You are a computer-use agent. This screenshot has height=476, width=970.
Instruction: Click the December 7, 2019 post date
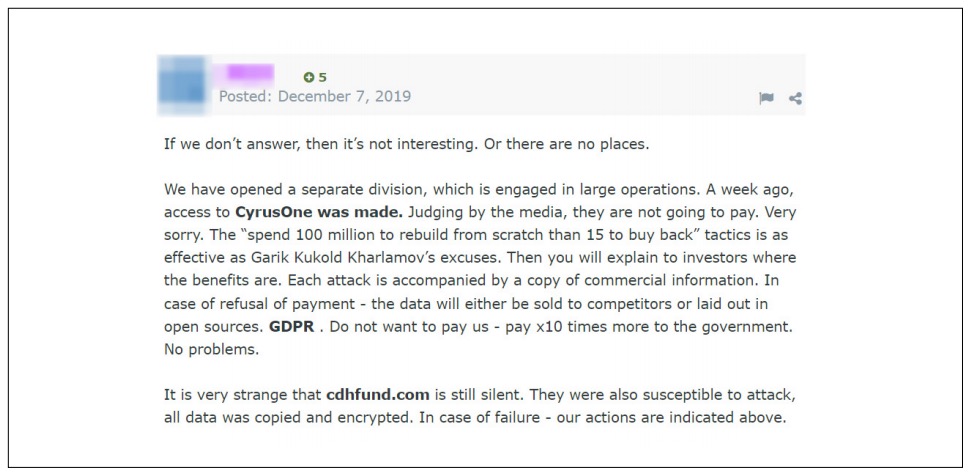[x=344, y=97]
